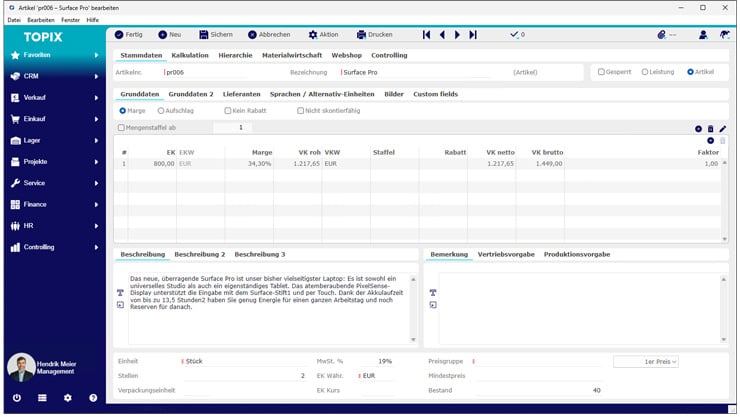Go to the next record arrow
Image resolution: width=740 pixels, height=417 pixels.
click(x=458, y=34)
